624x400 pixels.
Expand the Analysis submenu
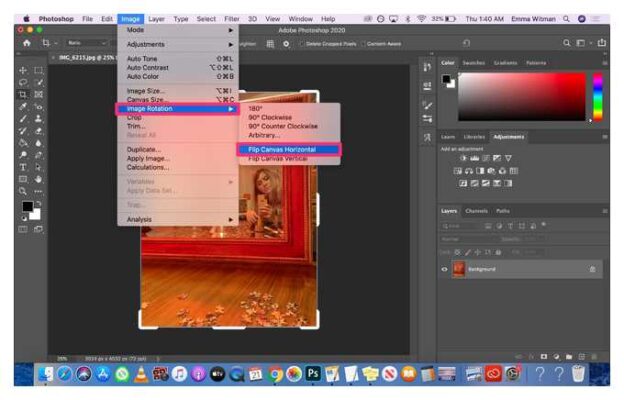178,220
